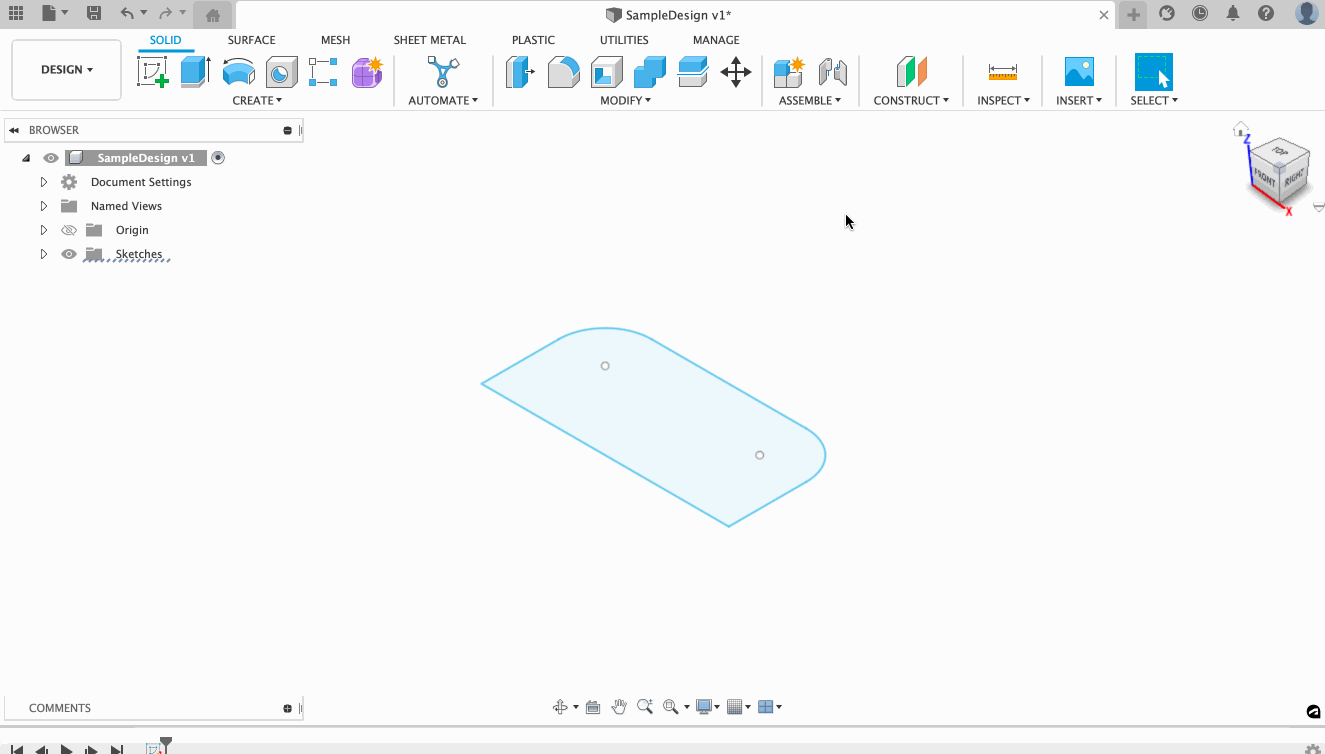
Task: Toggle visibility of SampleDesign v1 component
Action: click(x=51, y=158)
